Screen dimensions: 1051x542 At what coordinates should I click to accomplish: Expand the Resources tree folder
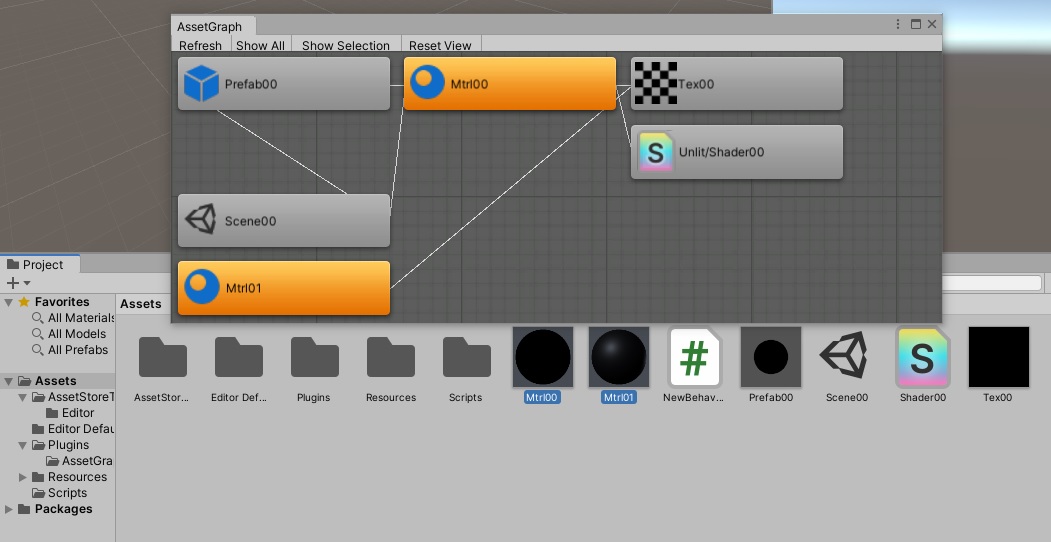(23, 478)
